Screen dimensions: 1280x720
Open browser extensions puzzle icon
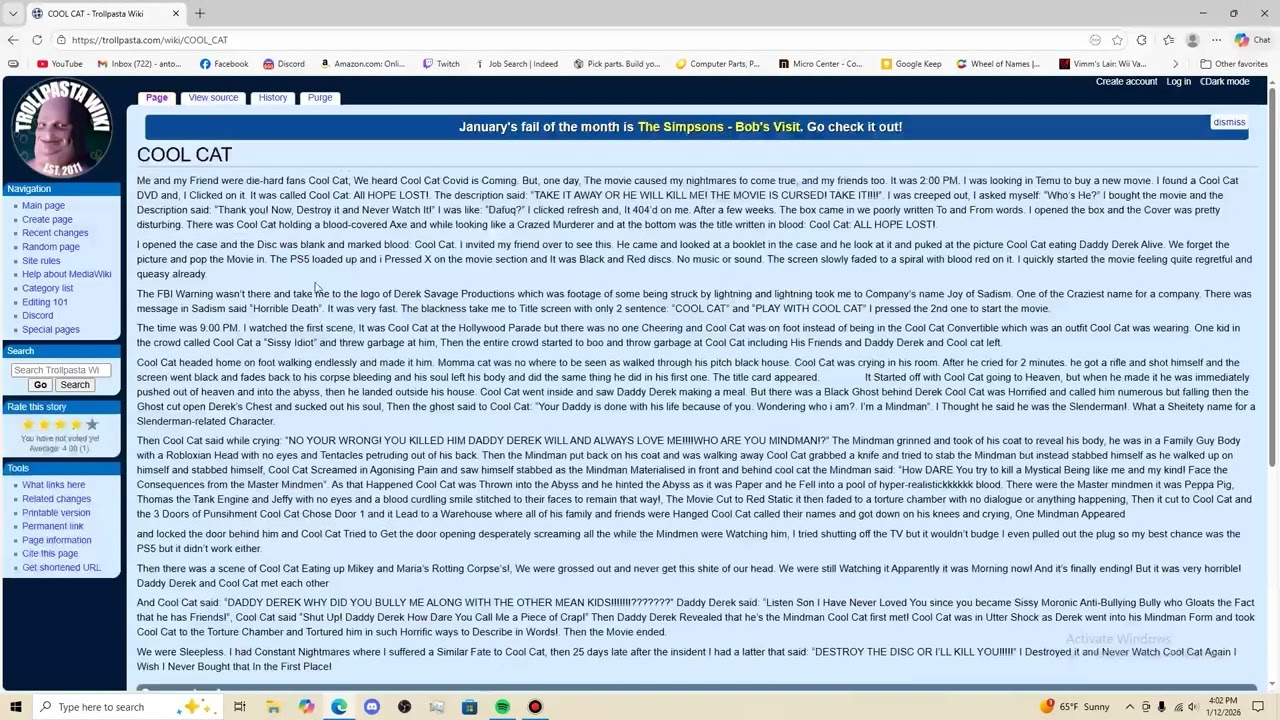point(1141,40)
